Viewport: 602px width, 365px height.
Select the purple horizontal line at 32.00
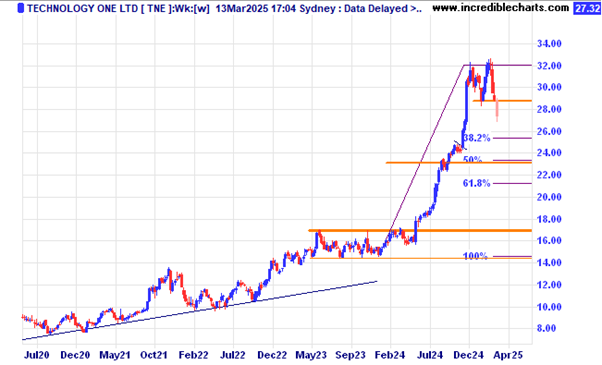point(498,65)
